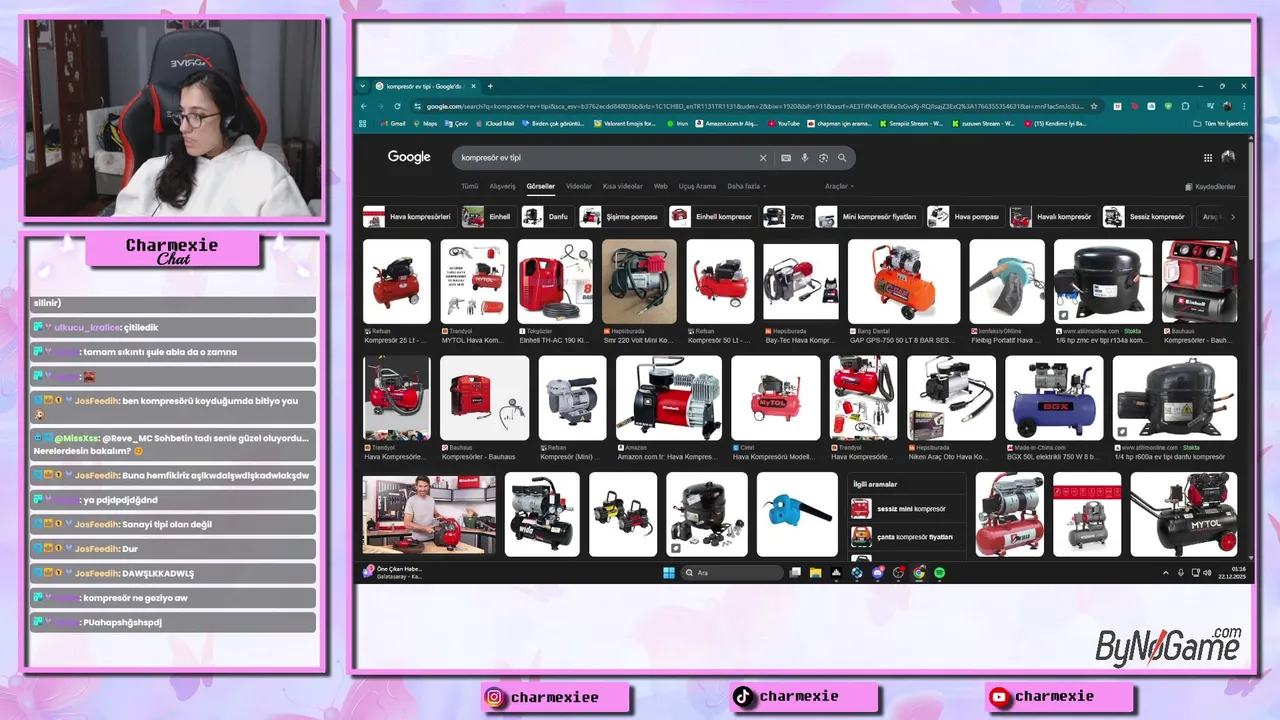Expand Chrome tab search dropdown

click(362, 86)
